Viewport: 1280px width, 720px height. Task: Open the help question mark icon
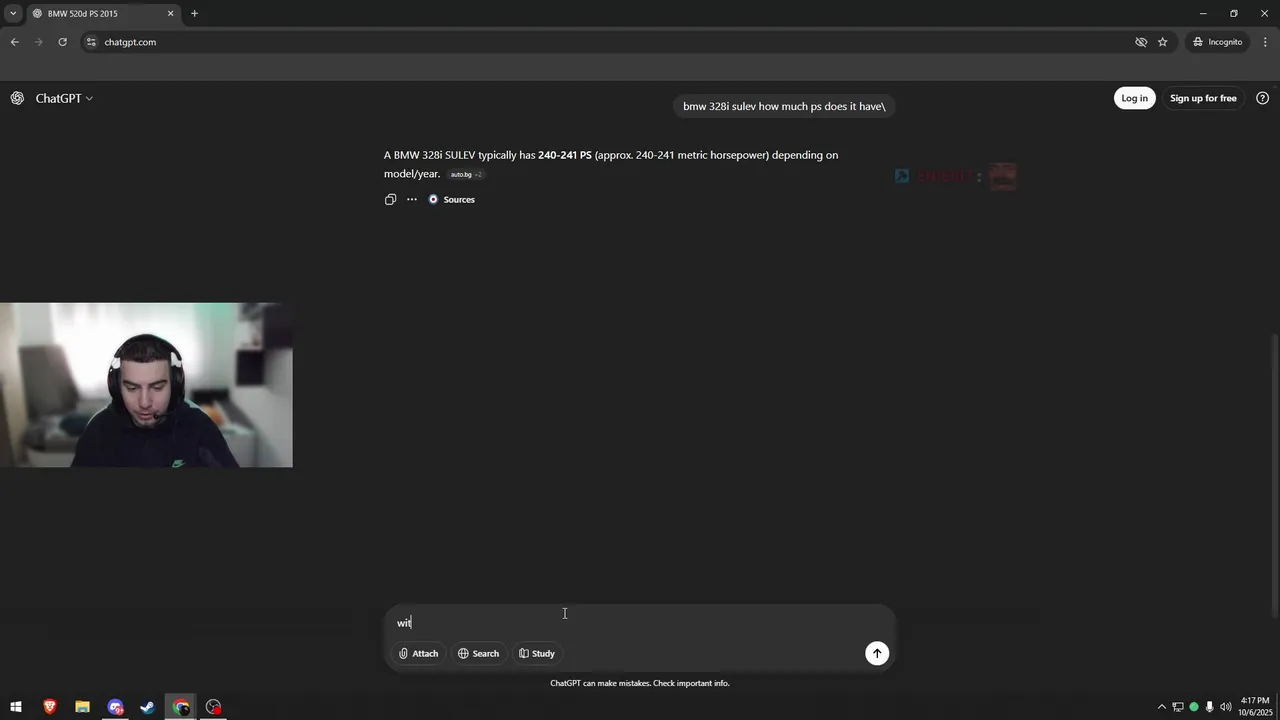pyautogui.click(x=1262, y=98)
